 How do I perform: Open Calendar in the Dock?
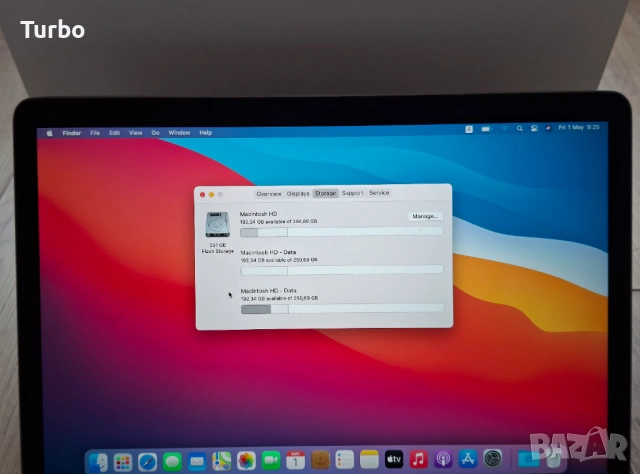click(x=296, y=460)
